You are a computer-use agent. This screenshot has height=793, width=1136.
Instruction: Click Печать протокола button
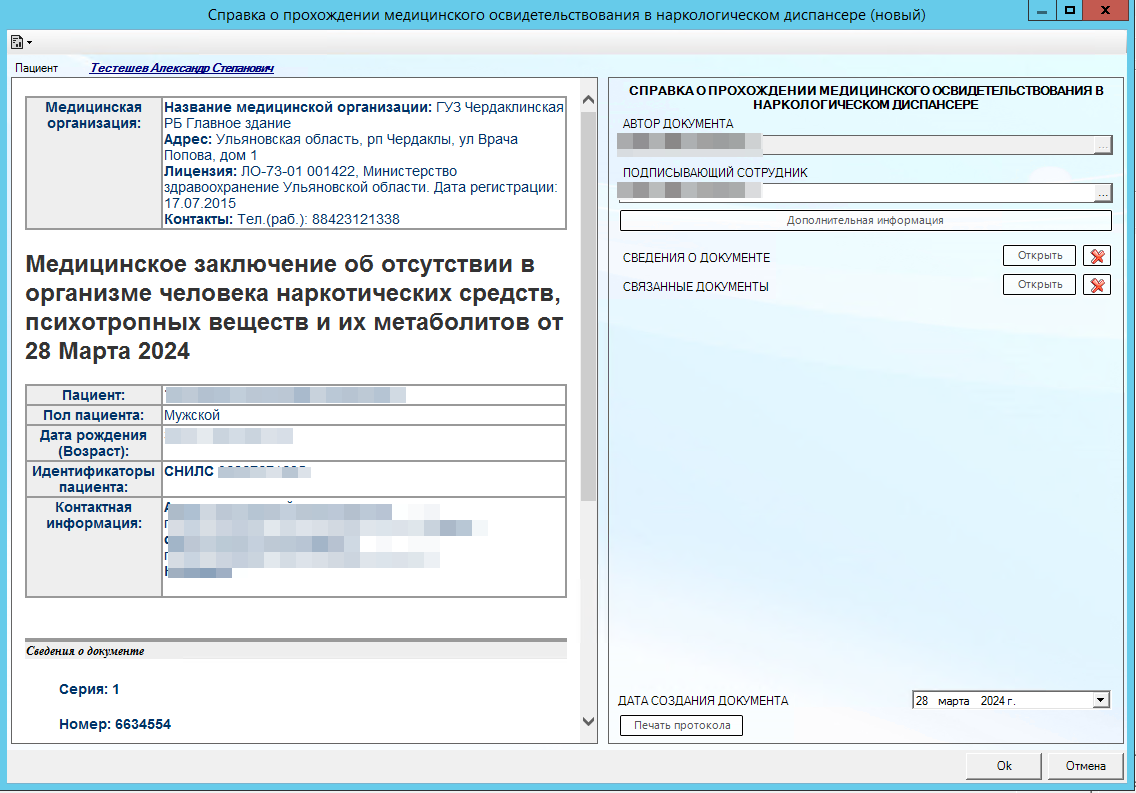pyautogui.click(x=682, y=725)
